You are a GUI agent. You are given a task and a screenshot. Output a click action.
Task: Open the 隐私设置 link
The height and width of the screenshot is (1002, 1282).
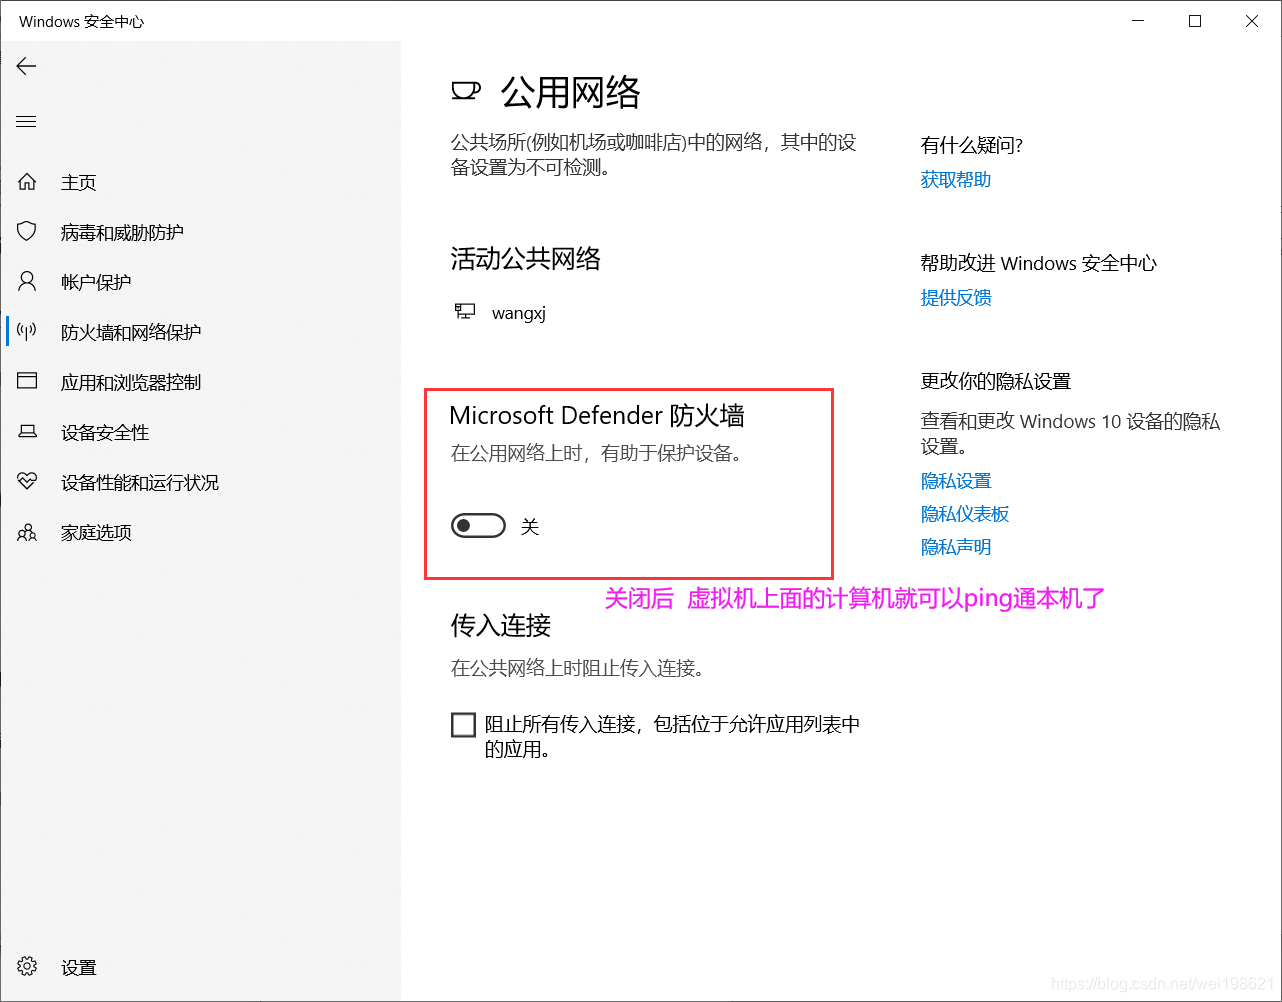click(x=956, y=480)
